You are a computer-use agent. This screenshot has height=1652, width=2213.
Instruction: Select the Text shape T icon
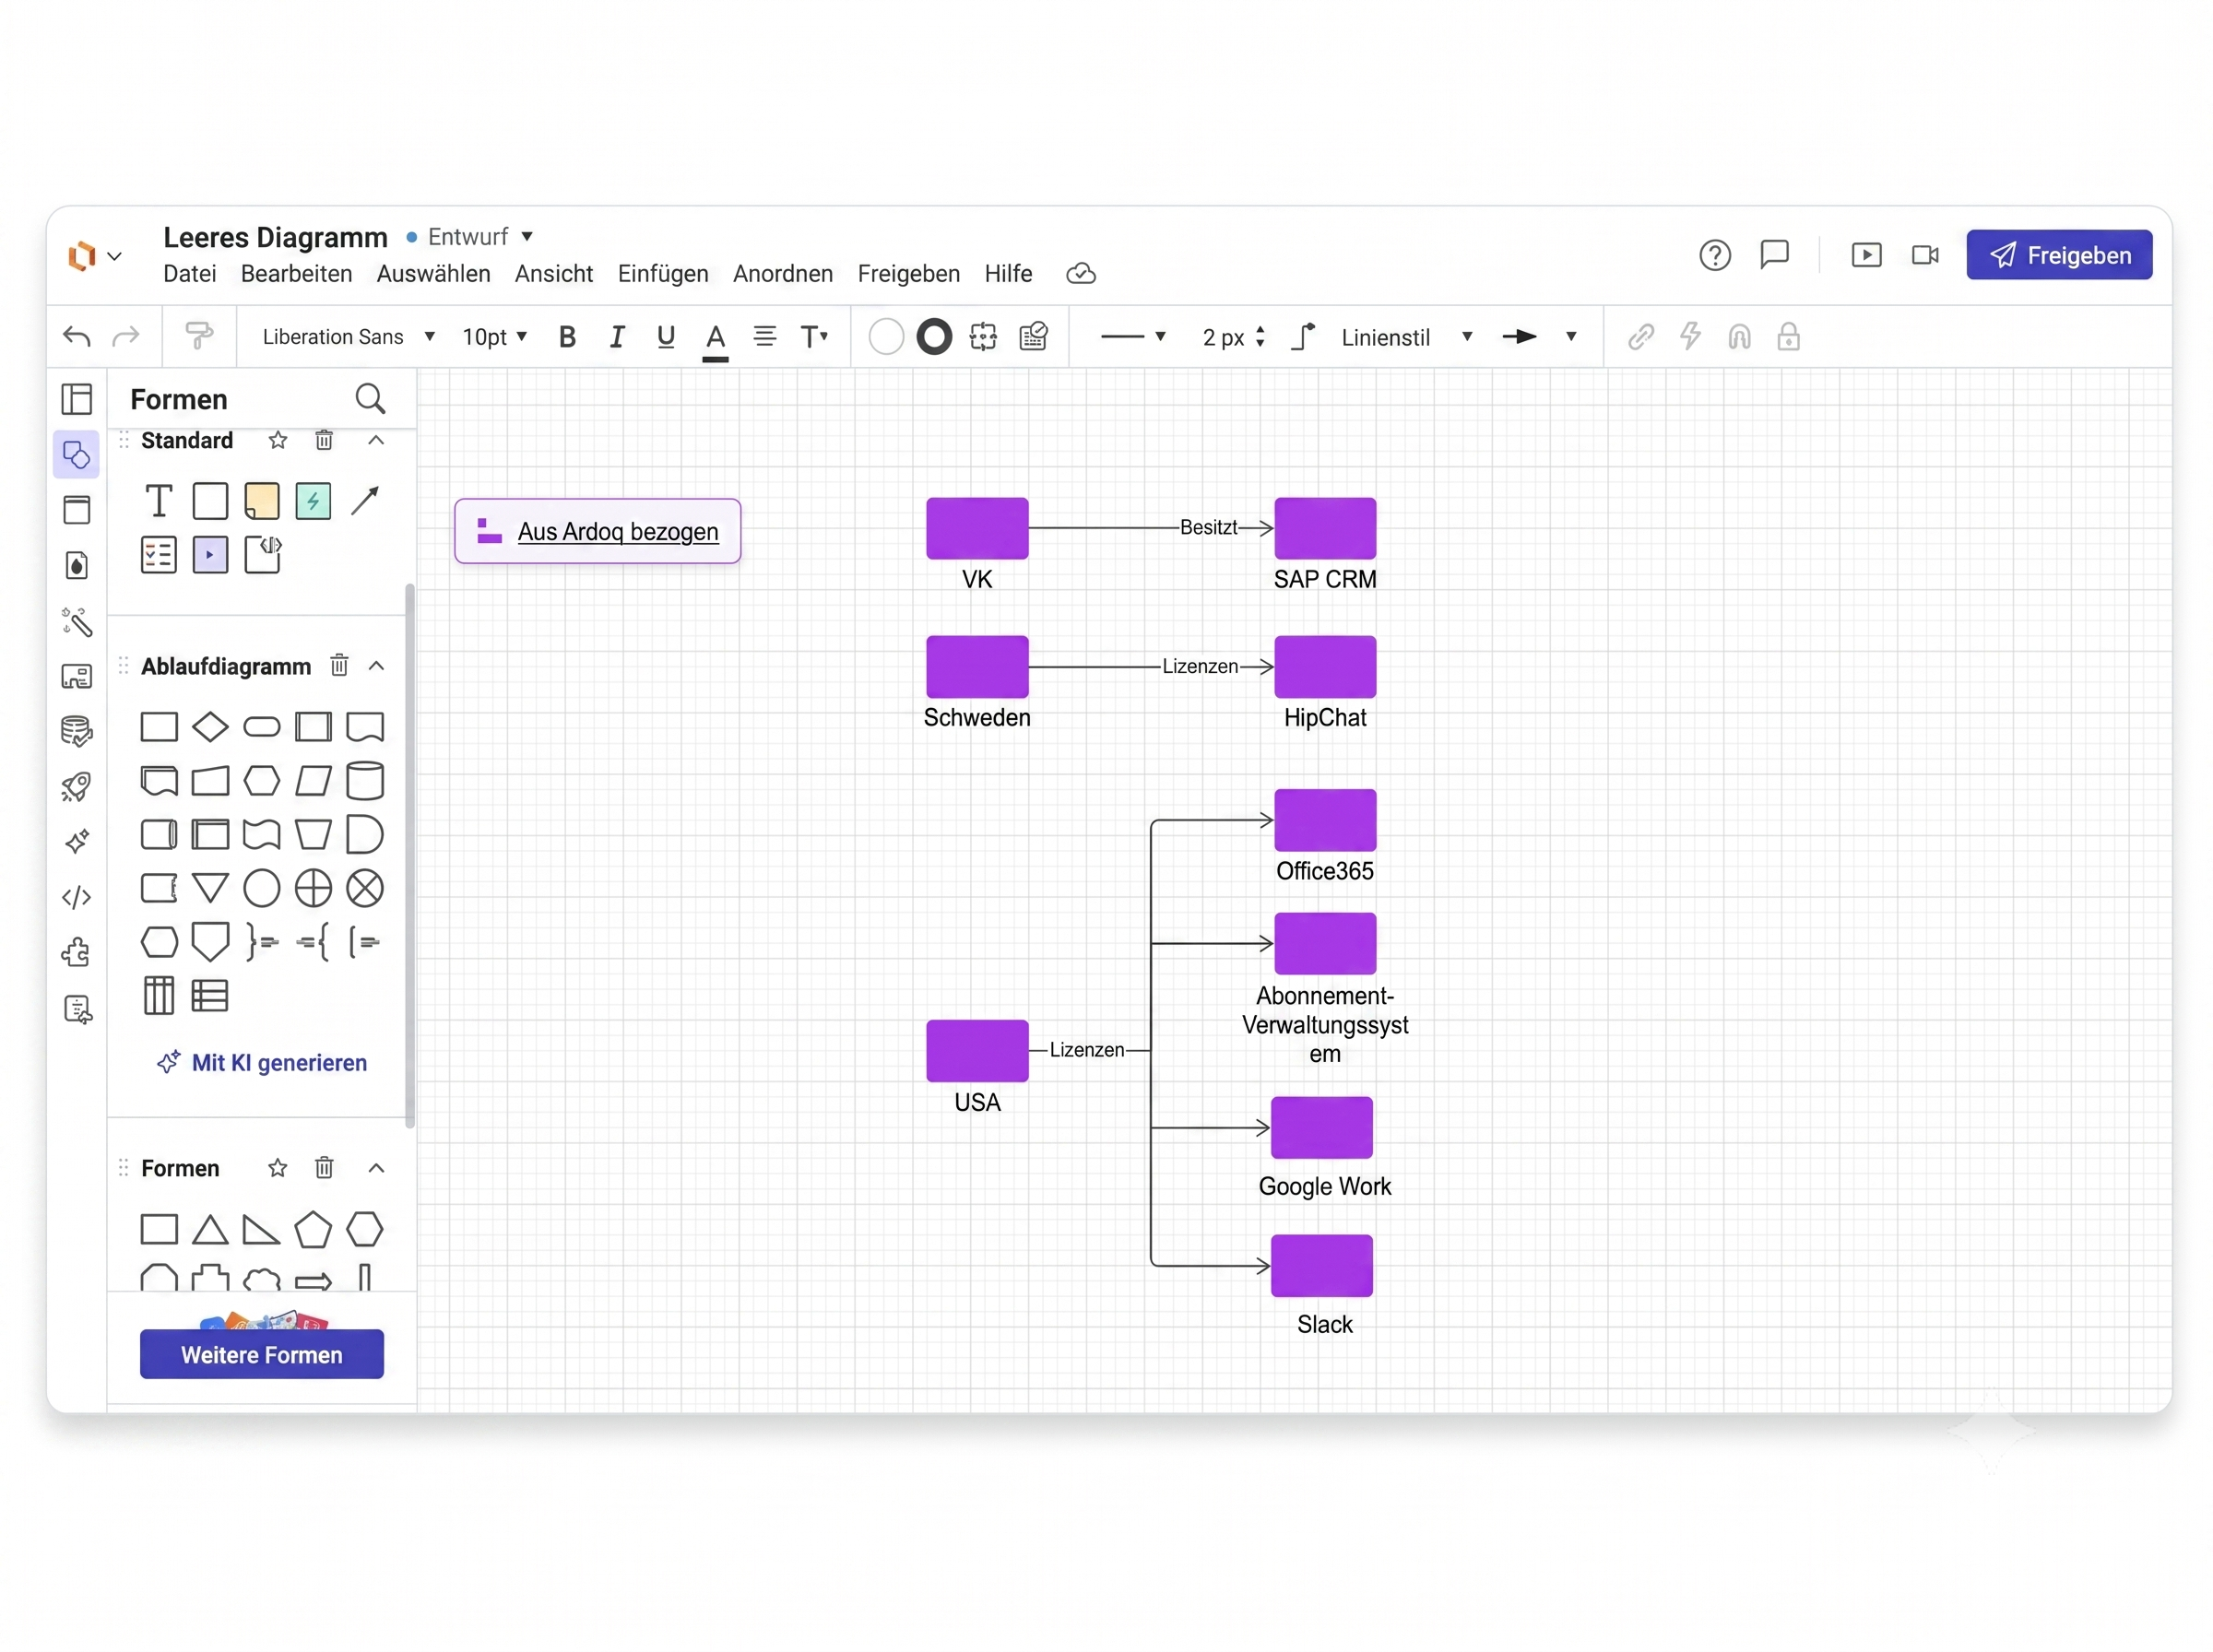point(158,500)
